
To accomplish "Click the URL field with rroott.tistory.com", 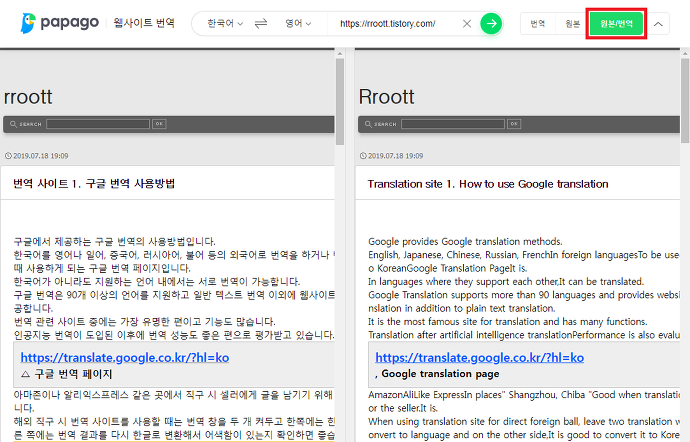I will click(388, 24).
